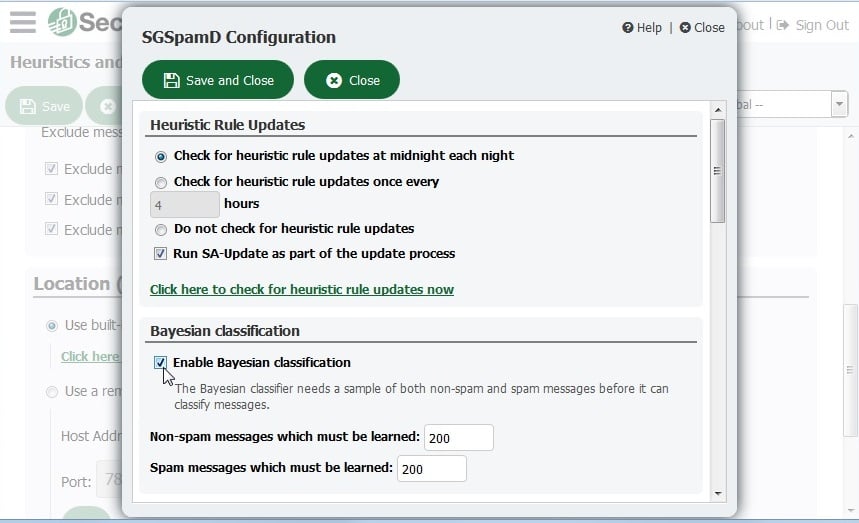Click Sign Out in the background page
This screenshot has height=523, width=859.
click(x=822, y=25)
